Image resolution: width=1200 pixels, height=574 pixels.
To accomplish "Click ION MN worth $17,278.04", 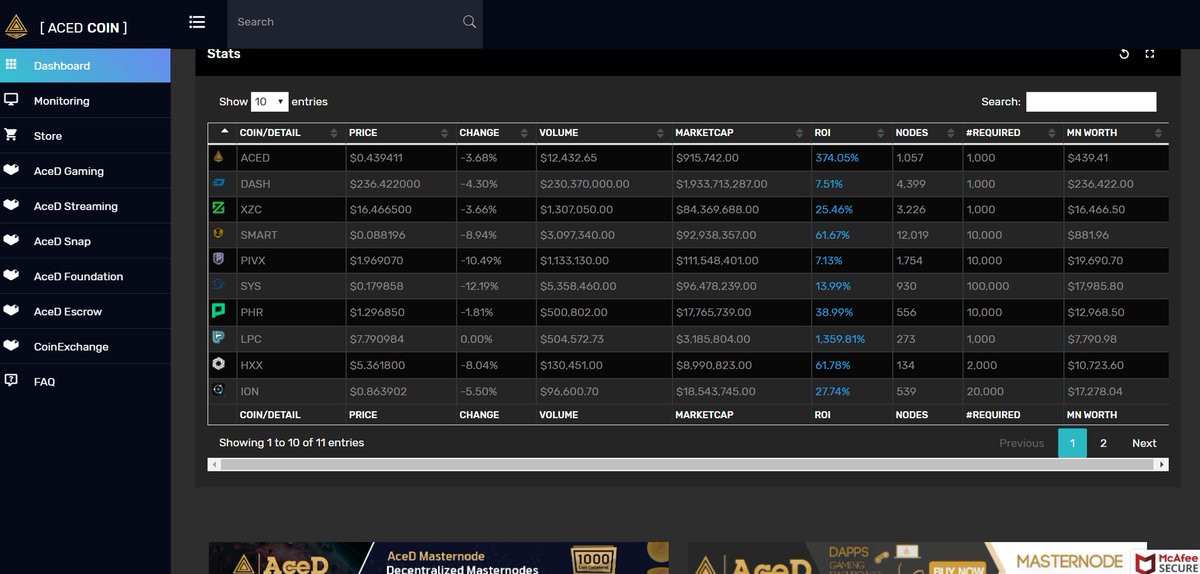I will pyautogui.click(x=1095, y=392).
